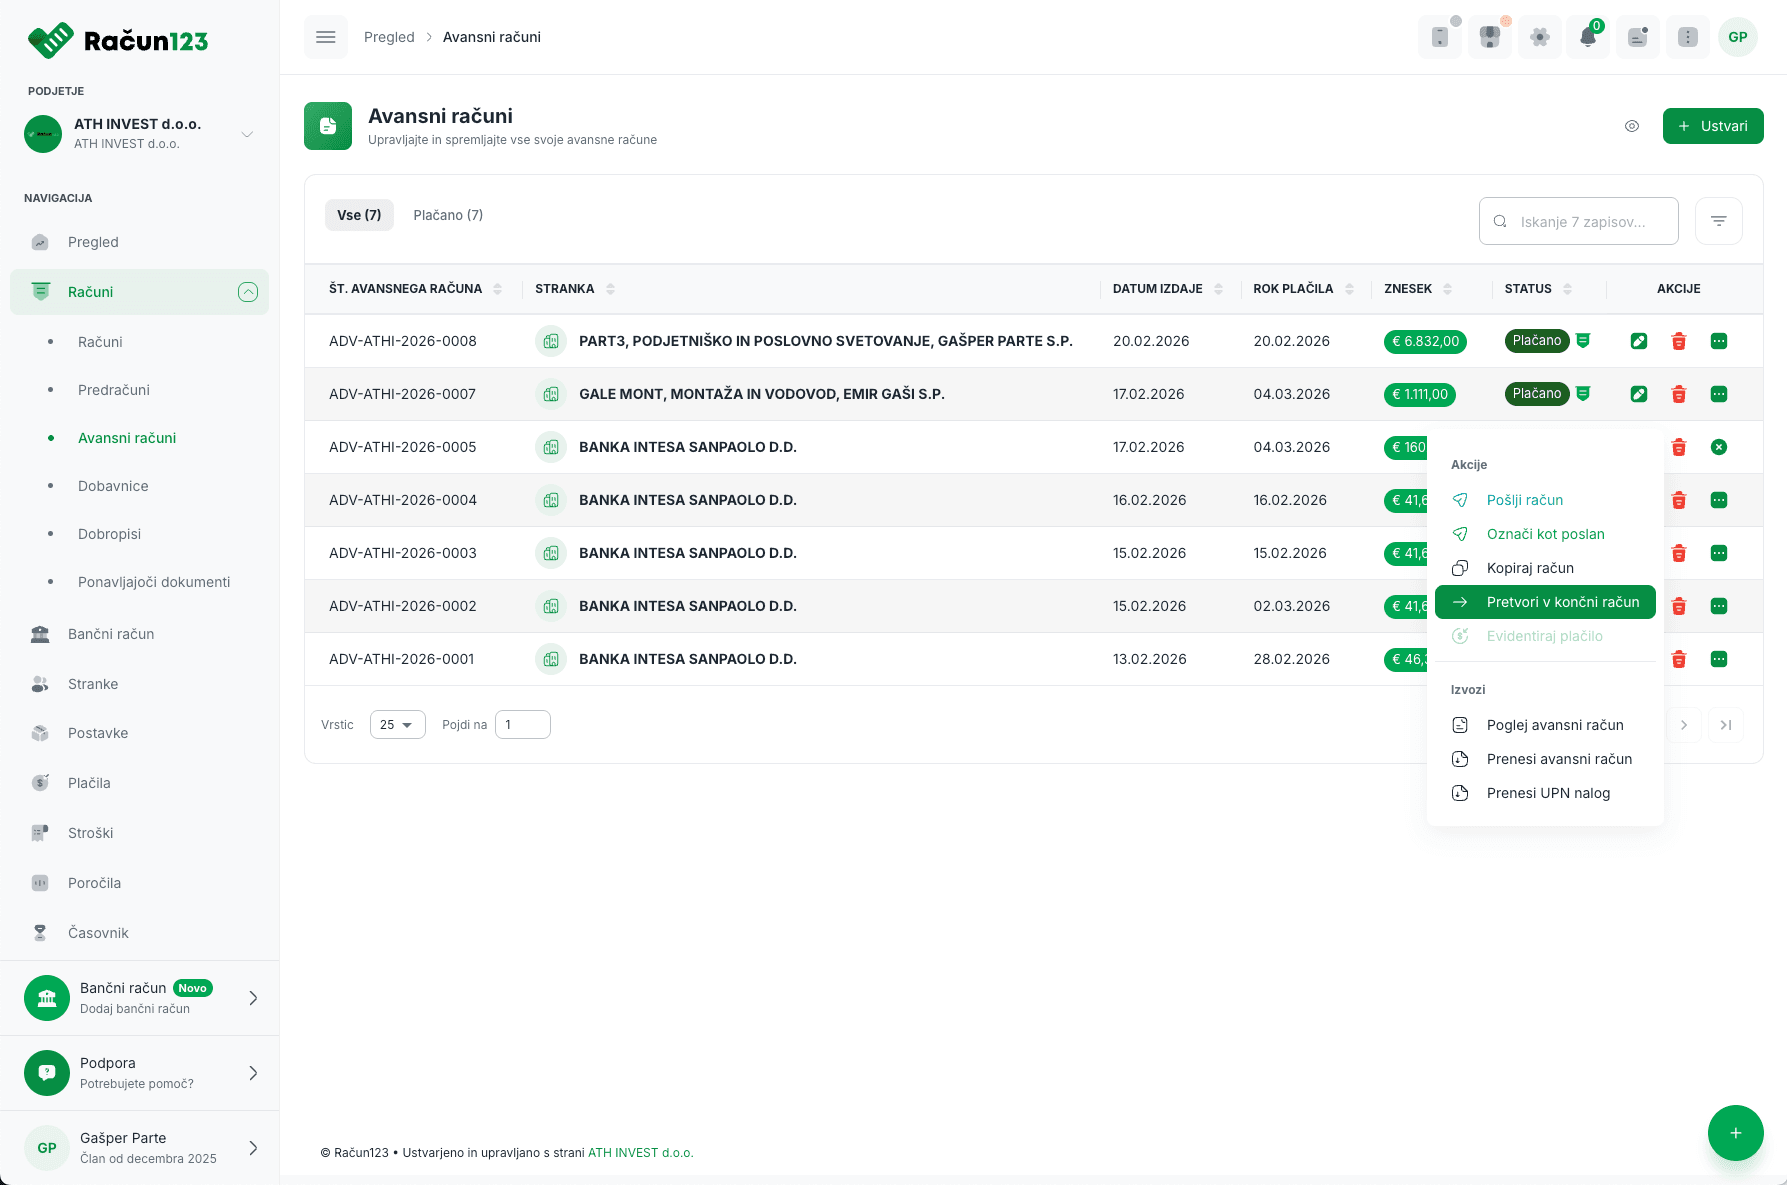Close actions menu on ADV-ATHI-2026-0005 row

1719,447
